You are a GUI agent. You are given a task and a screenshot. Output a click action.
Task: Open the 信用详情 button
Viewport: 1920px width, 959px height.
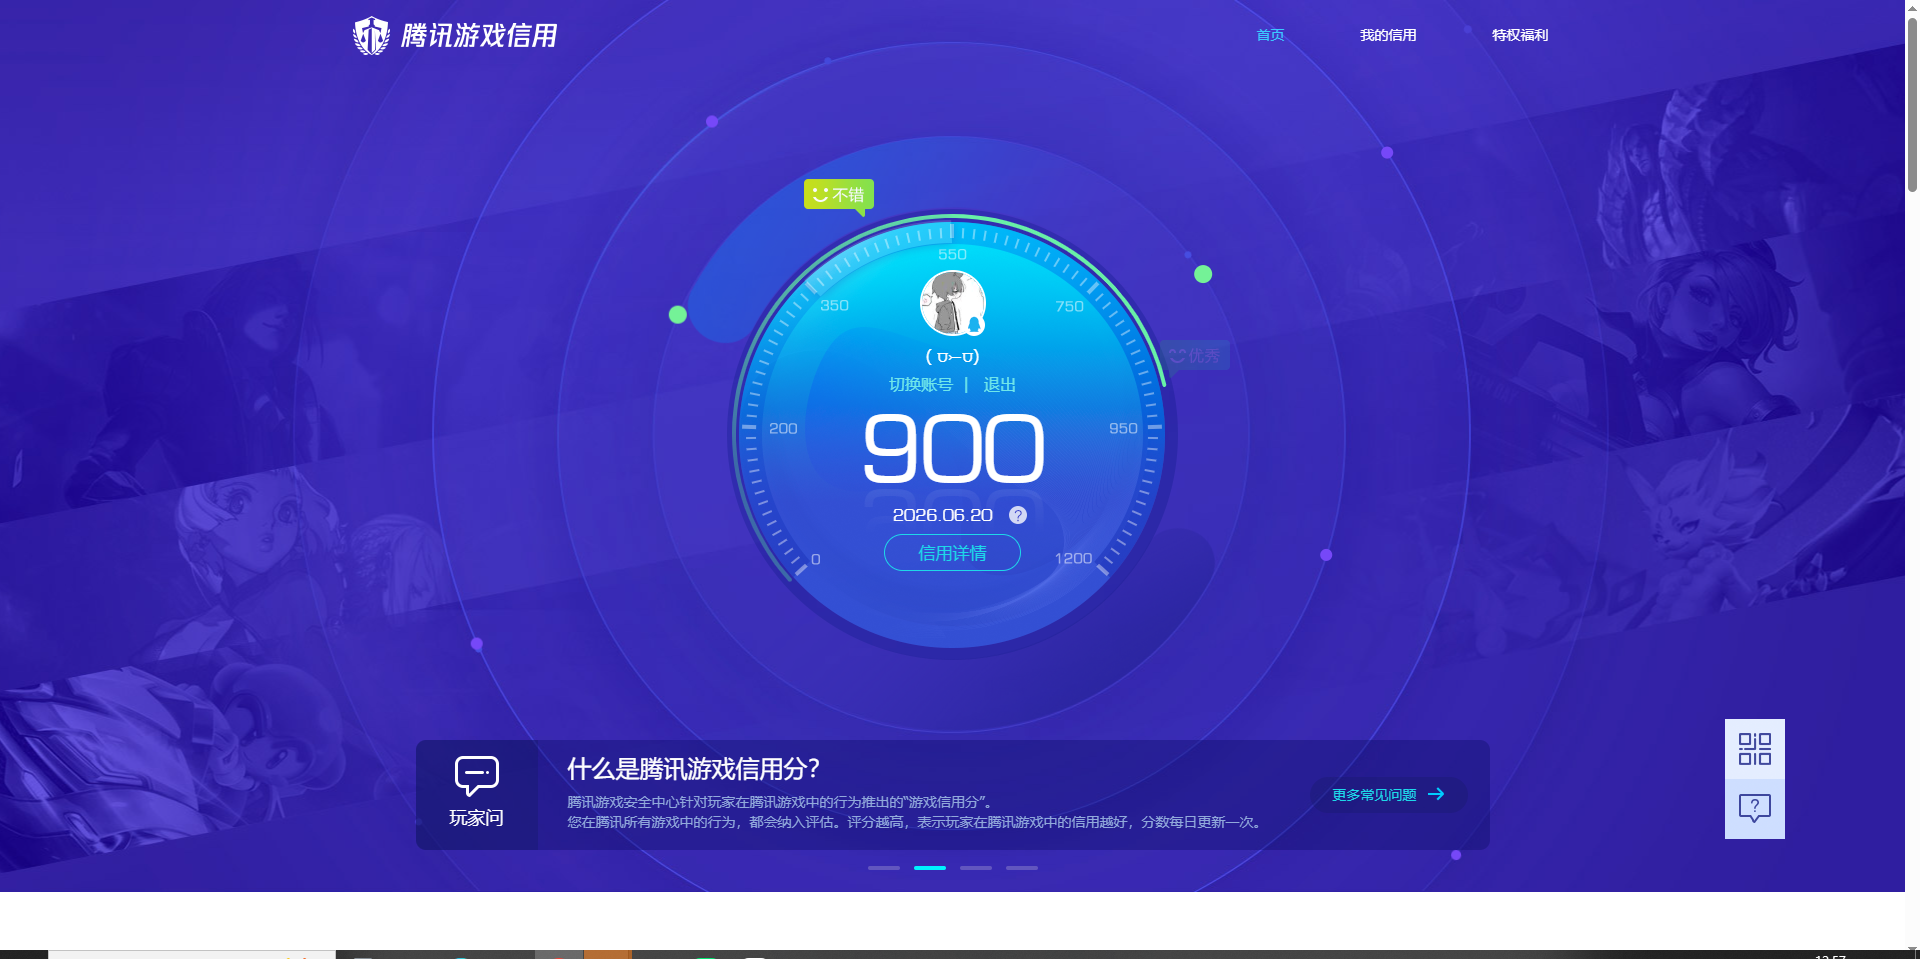pos(952,553)
